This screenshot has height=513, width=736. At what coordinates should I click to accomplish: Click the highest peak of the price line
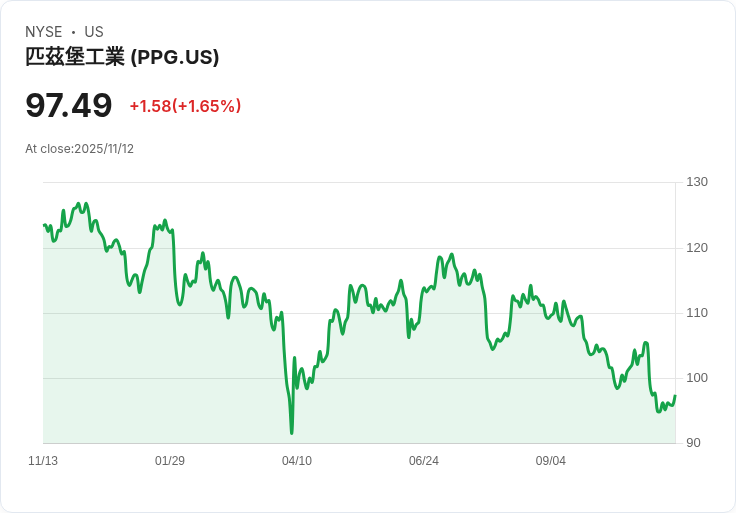pyautogui.click(x=79, y=204)
